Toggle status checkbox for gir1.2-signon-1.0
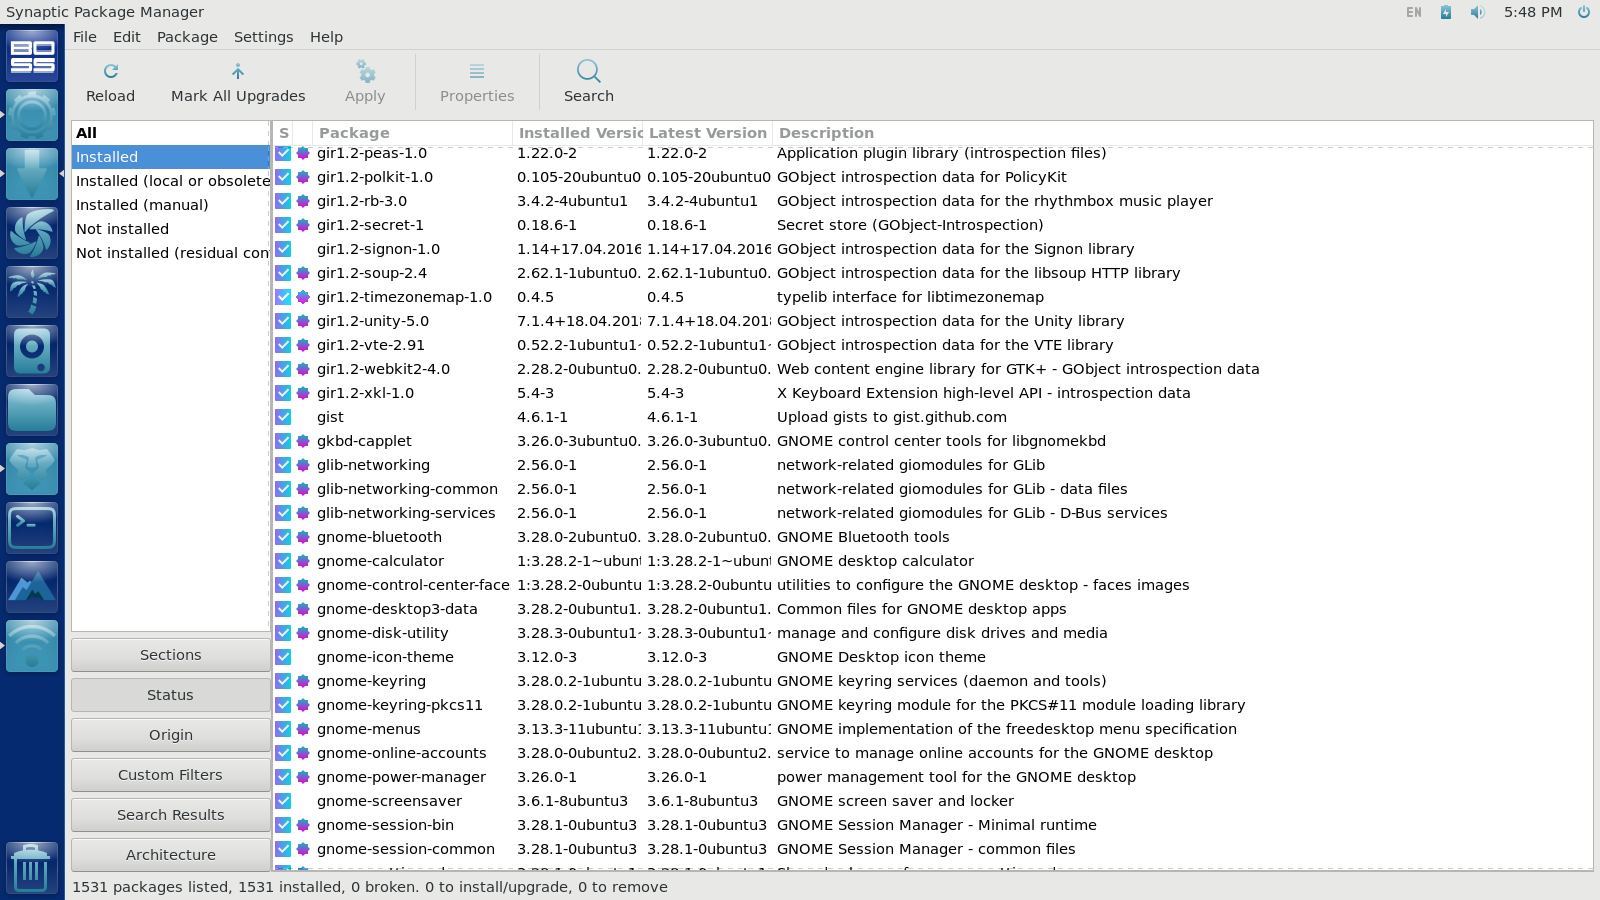1600x900 pixels. (x=283, y=249)
